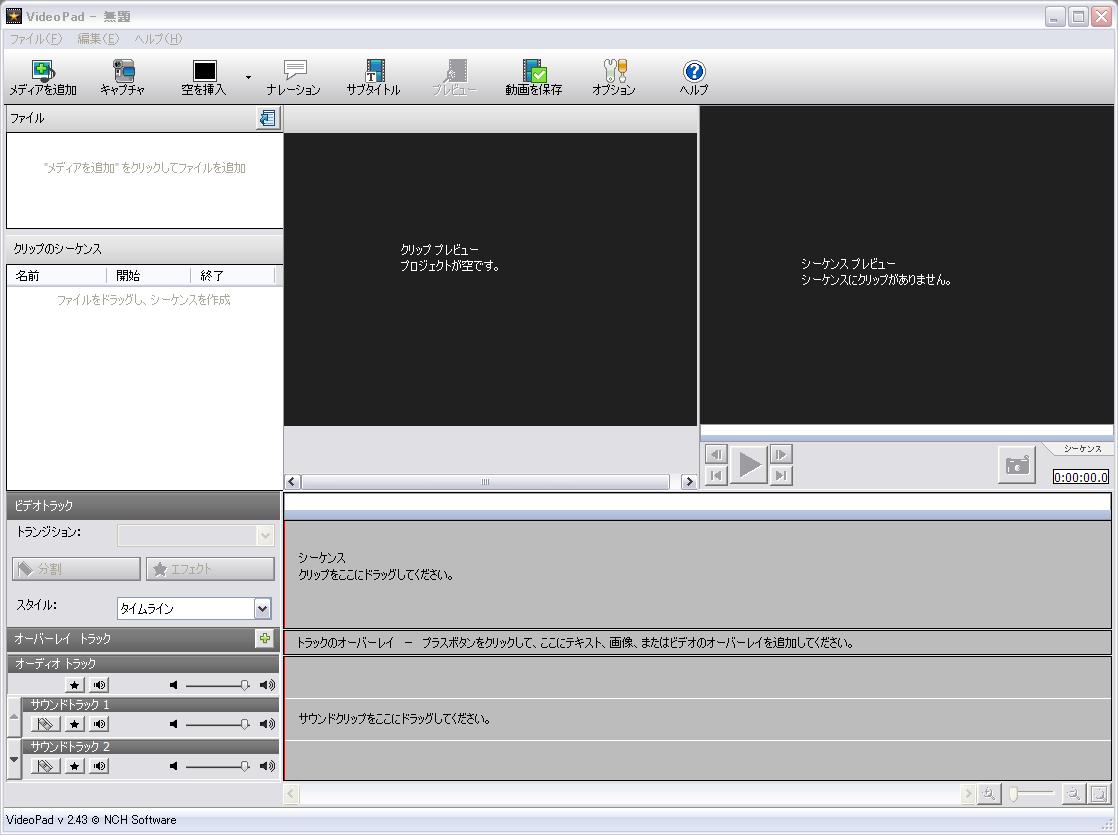
Task: Select the シーケンス tab under the preview
Action: (x=1082, y=449)
